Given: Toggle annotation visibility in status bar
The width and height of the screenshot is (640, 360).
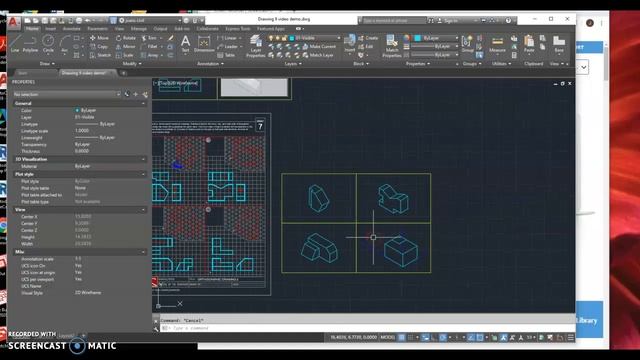Looking at the screenshot, I should [x=503, y=338].
